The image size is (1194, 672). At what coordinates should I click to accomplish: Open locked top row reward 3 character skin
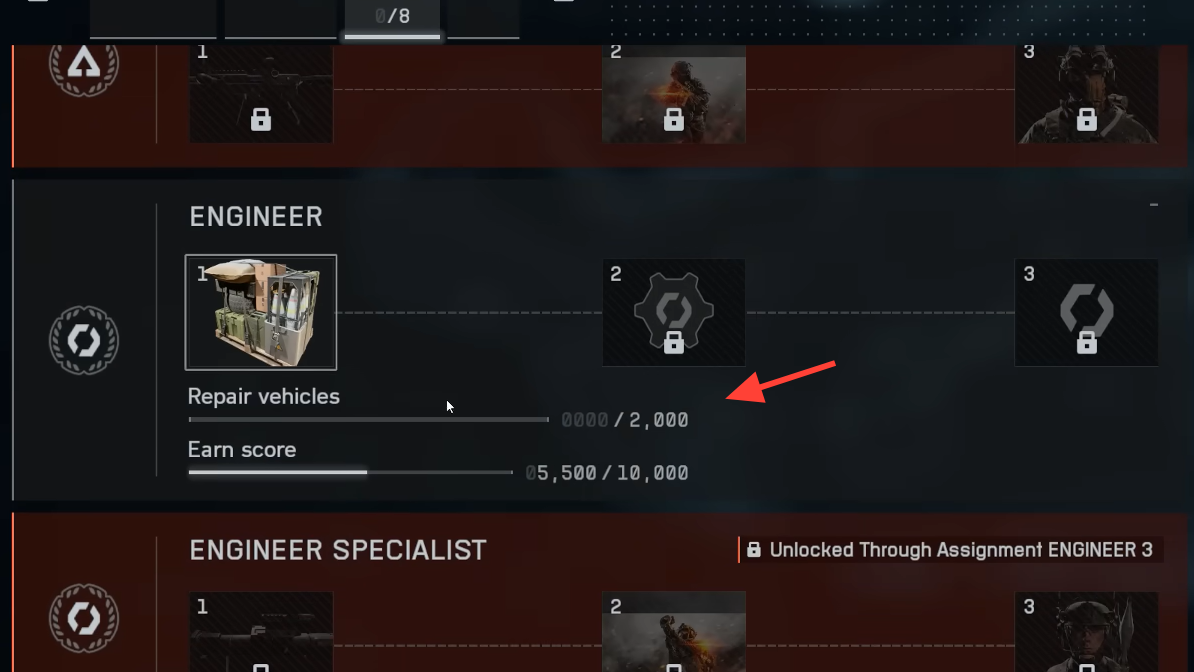tap(1086, 94)
